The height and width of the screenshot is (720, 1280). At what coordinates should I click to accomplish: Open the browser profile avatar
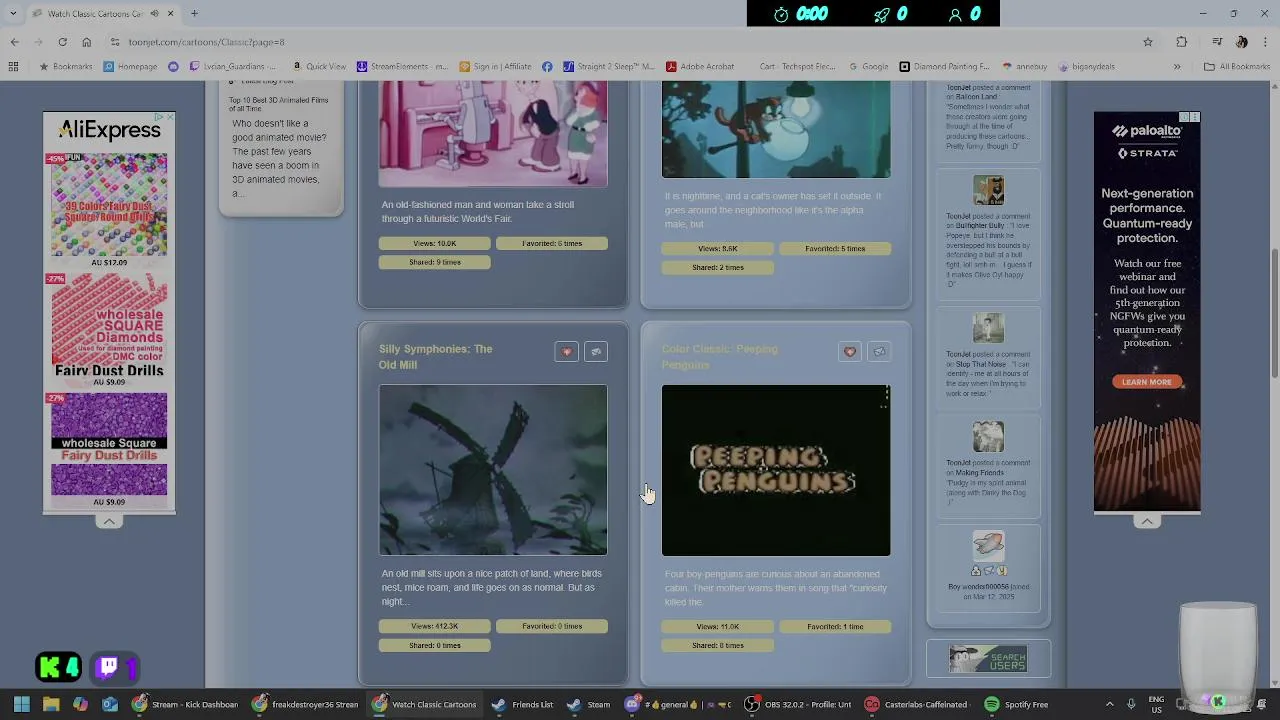tap(1242, 42)
